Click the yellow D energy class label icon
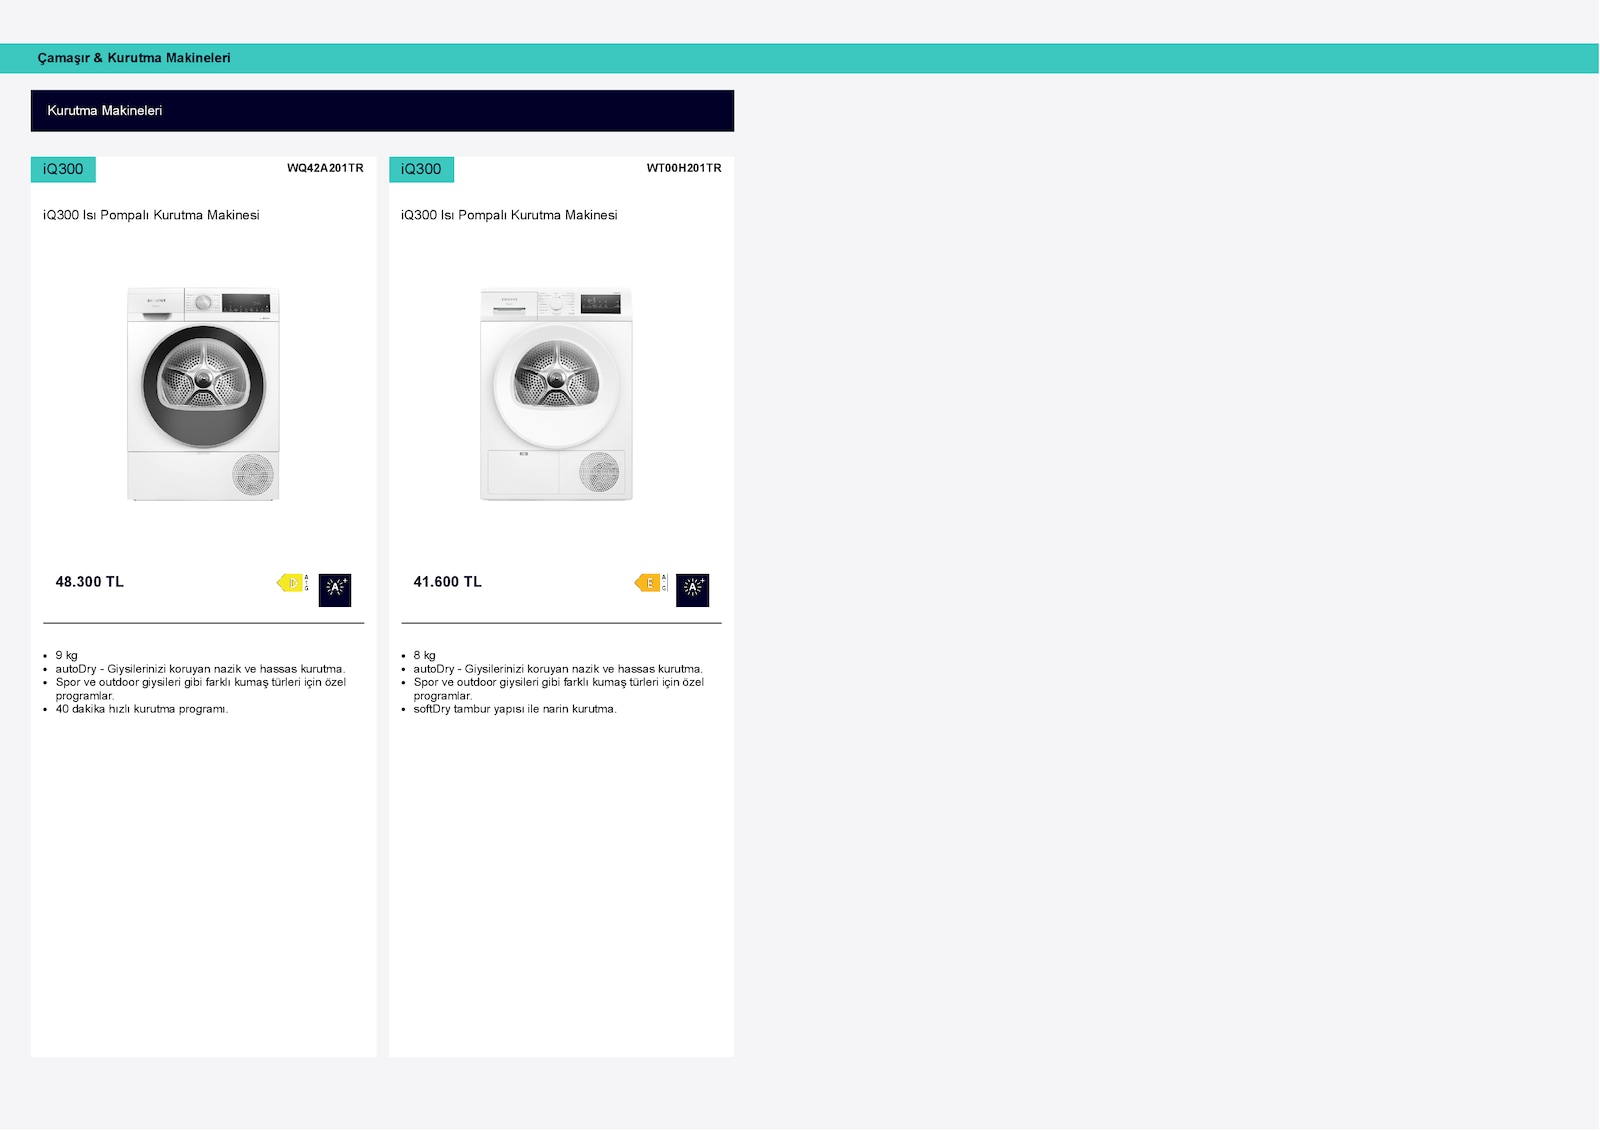1600x1131 pixels. [x=293, y=583]
